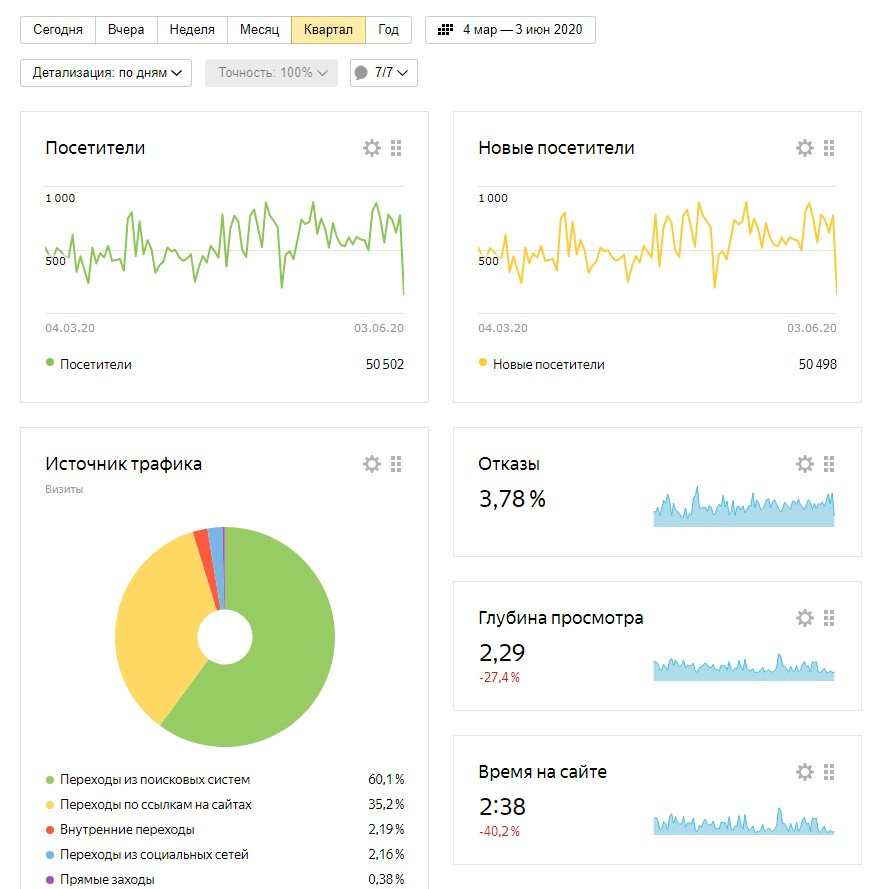This screenshot has width=880, height=889.
Task: Click Переходы по ссылкам на сайтах legend label
Action: [156, 805]
